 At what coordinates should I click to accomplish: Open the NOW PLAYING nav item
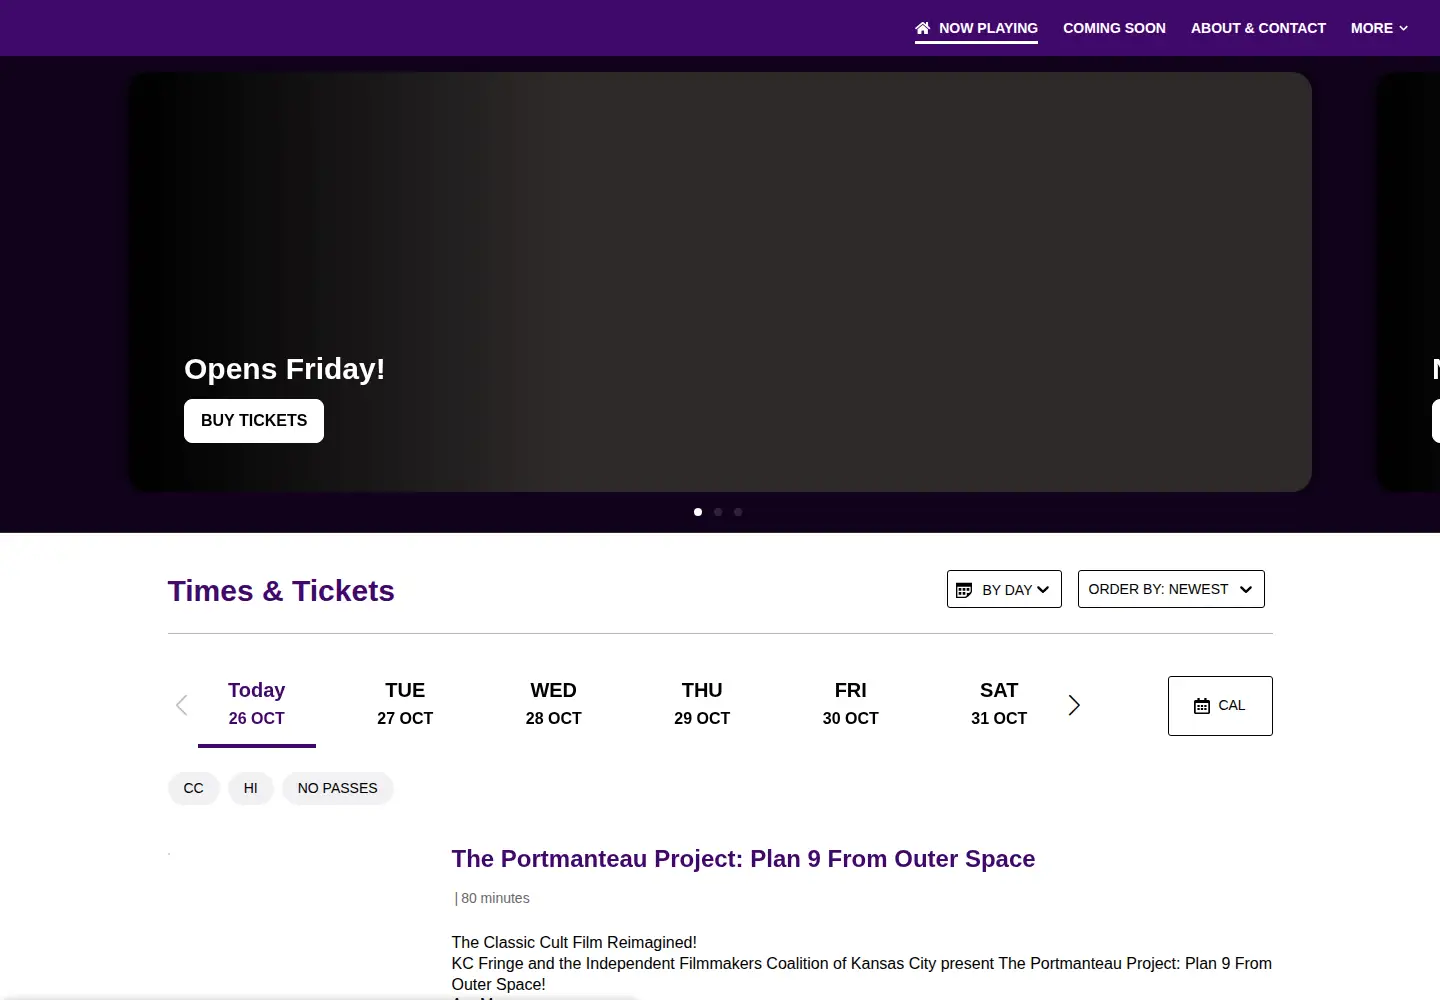pos(976,28)
